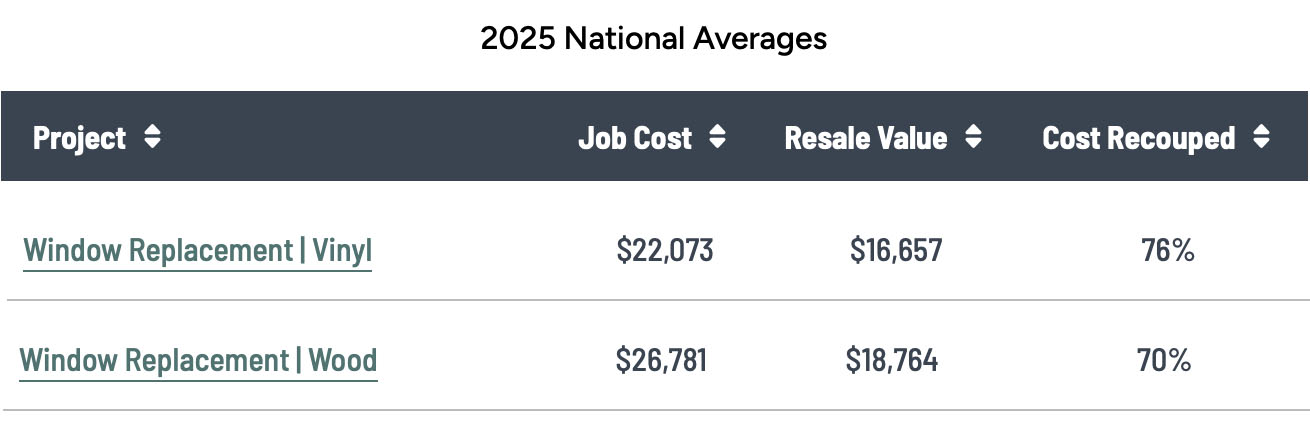Click the Project column header label

point(80,138)
